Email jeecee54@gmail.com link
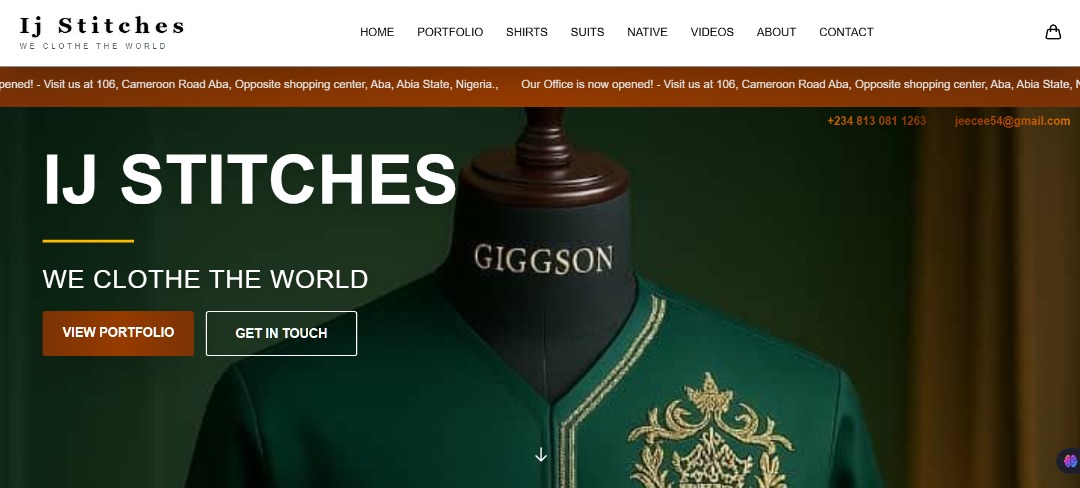The image size is (1080, 488). point(1012,121)
